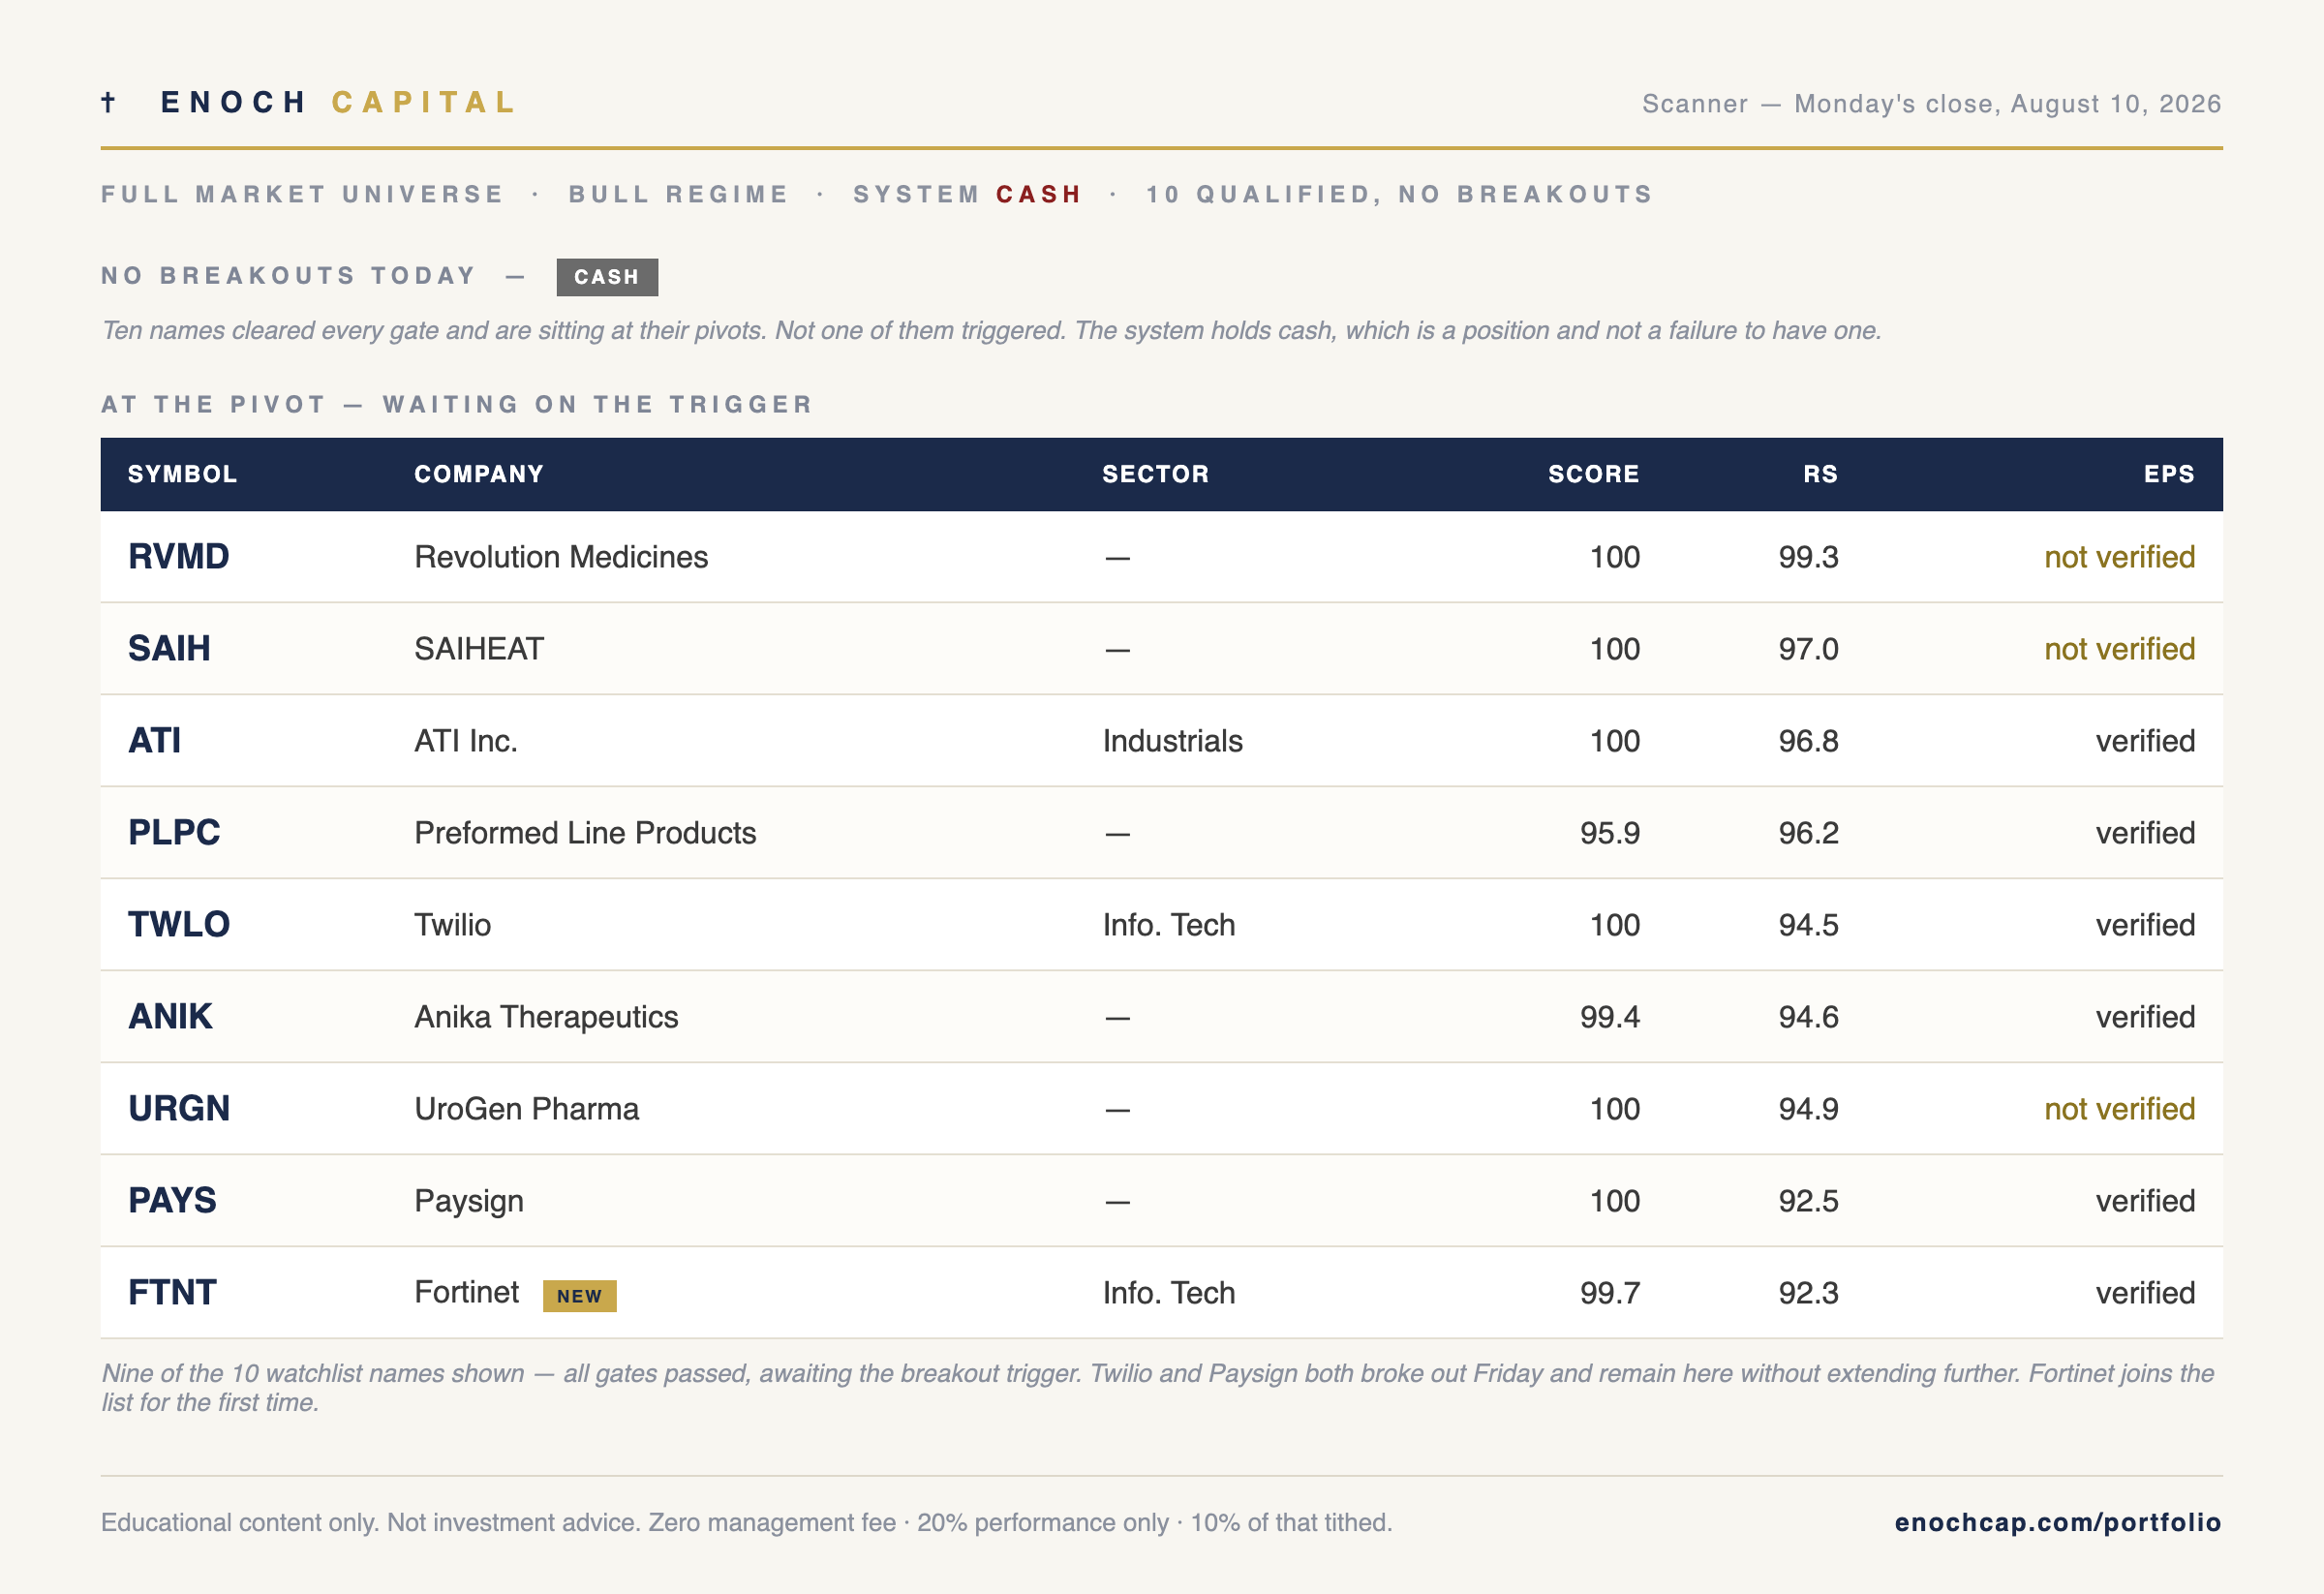Click the NEW badge next to Fortinet
The image size is (2324, 1594).
(579, 1295)
